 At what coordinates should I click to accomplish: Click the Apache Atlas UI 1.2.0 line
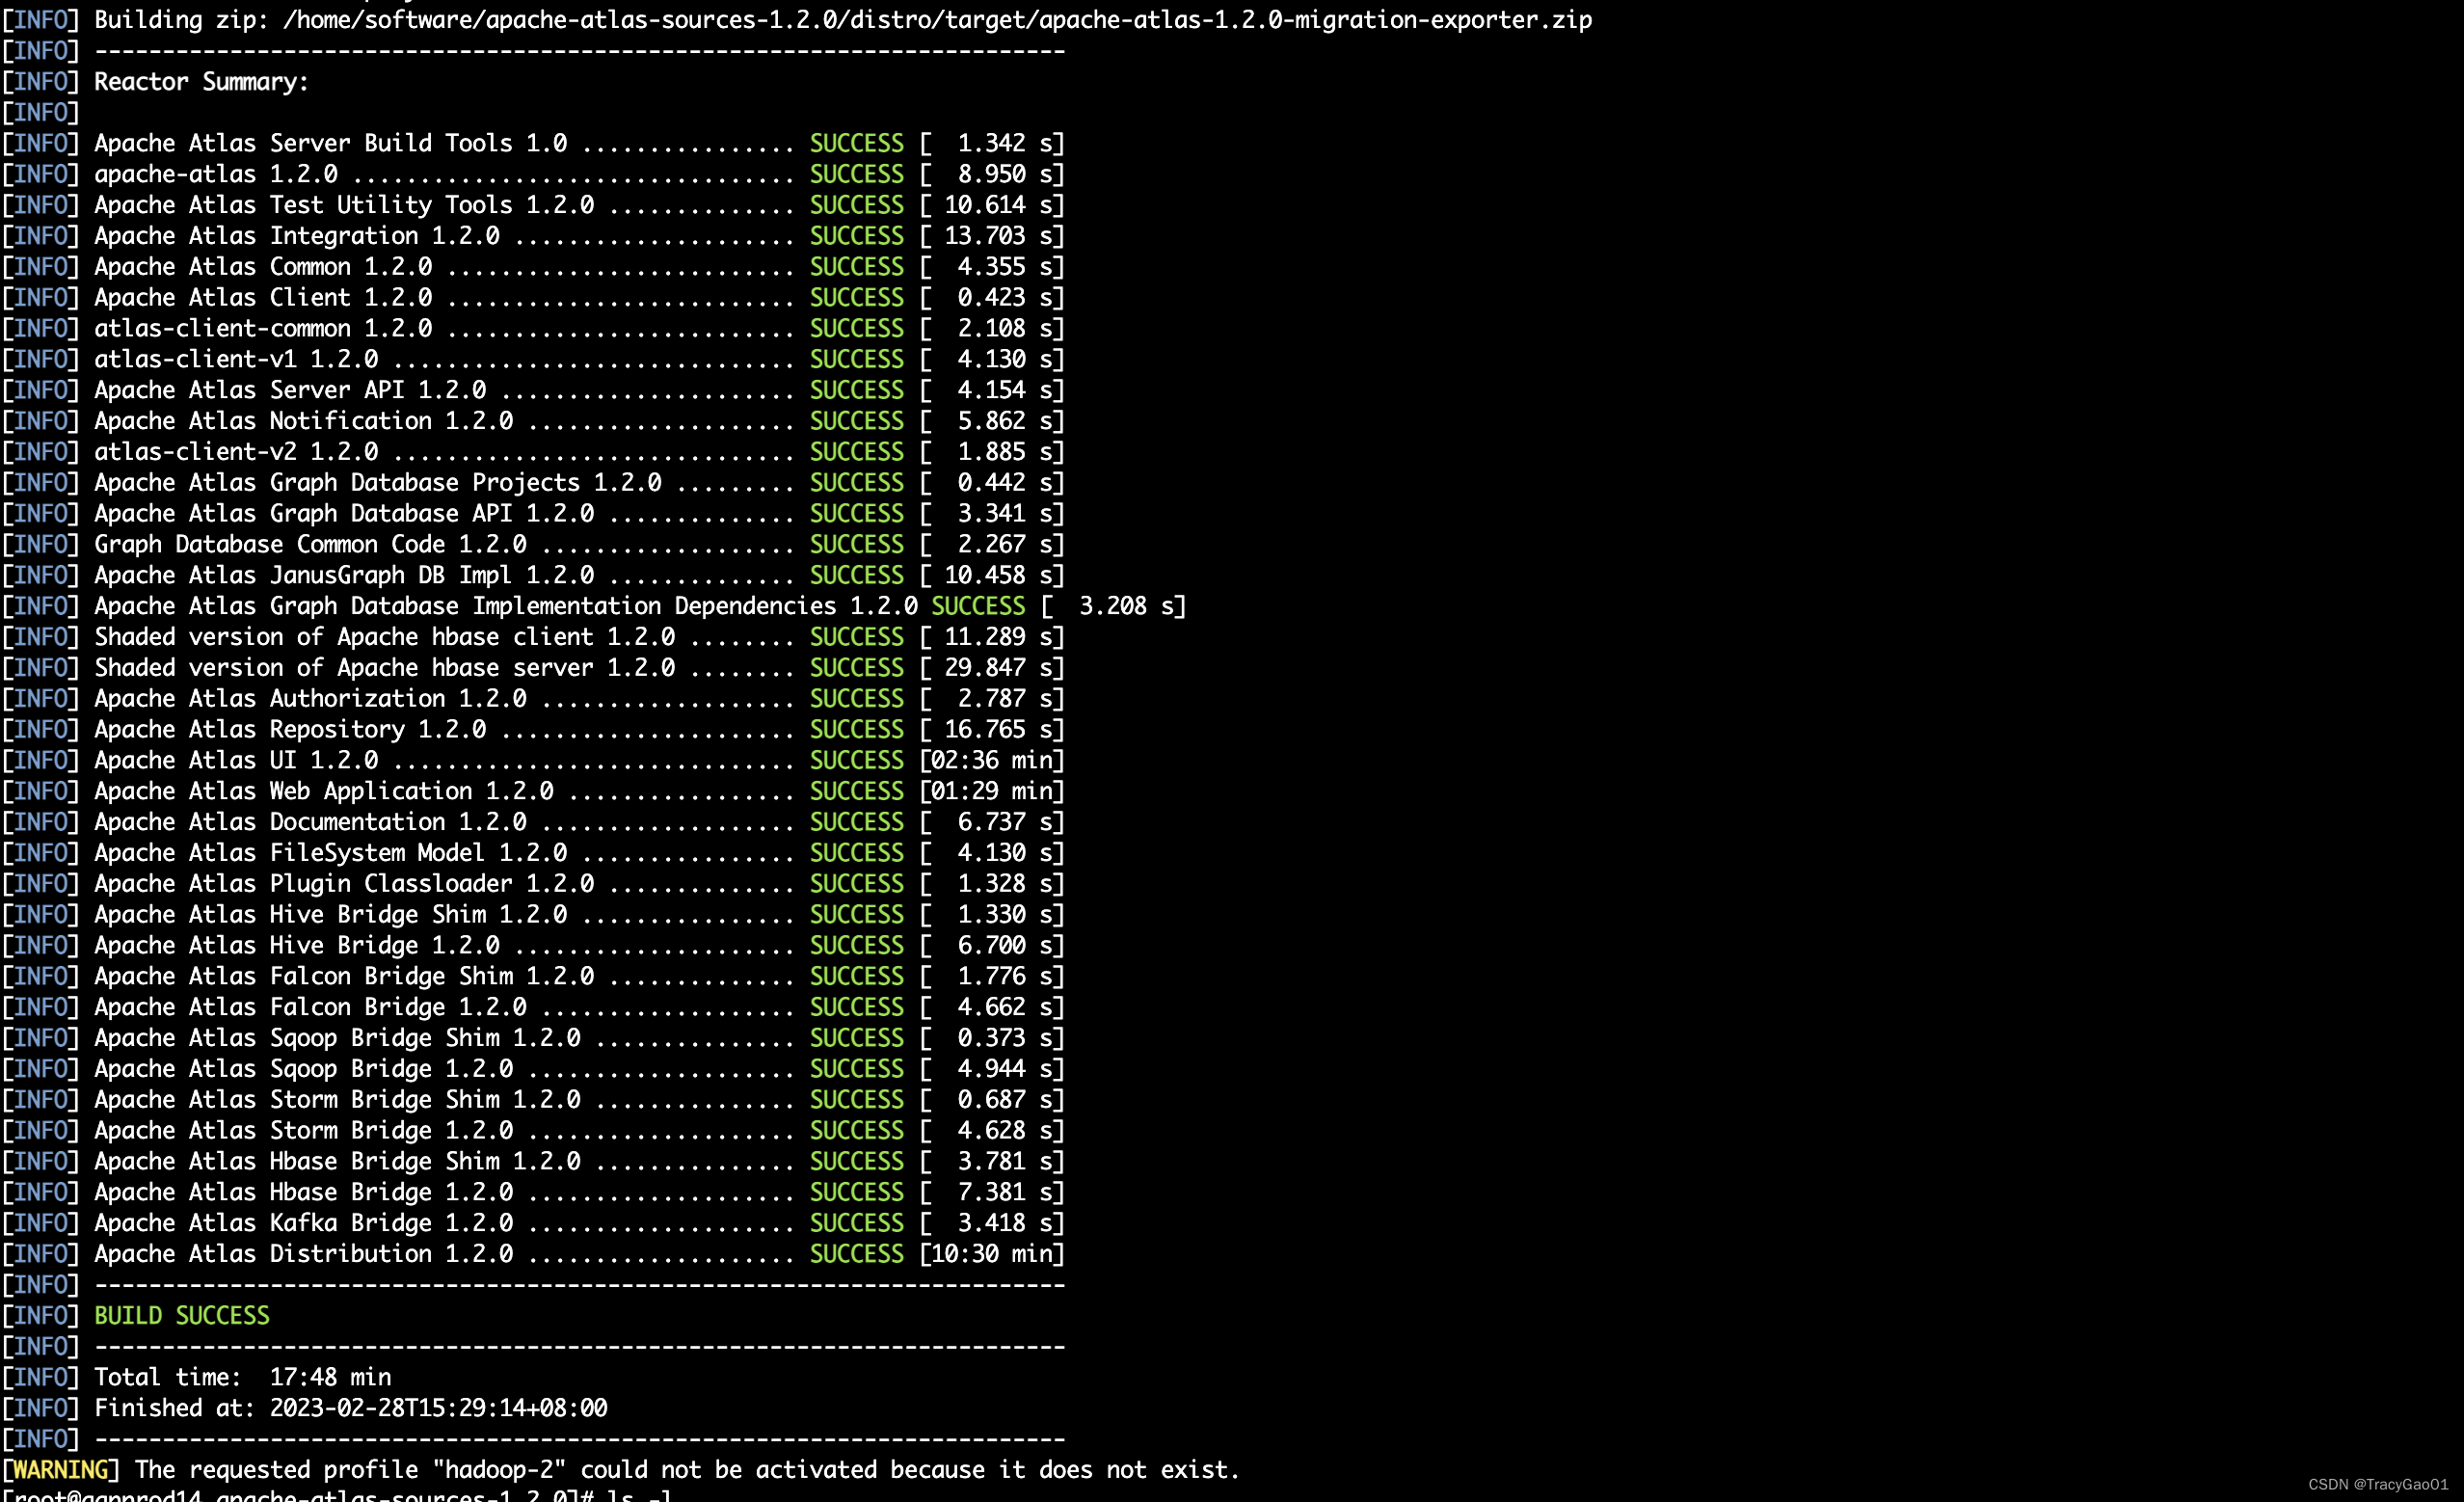pos(236,760)
